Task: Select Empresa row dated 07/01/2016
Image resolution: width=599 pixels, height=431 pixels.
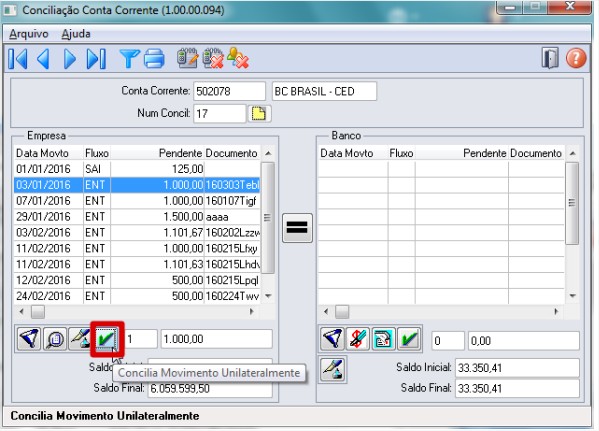Action: coord(137,201)
